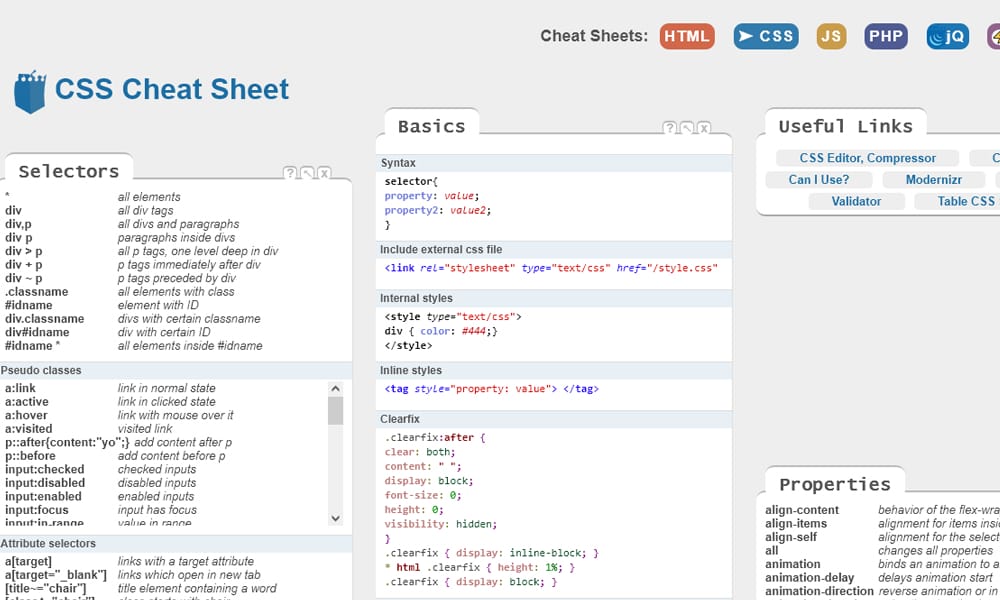Click the 'visibility: hidden;' code line

(x=441, y=524)
